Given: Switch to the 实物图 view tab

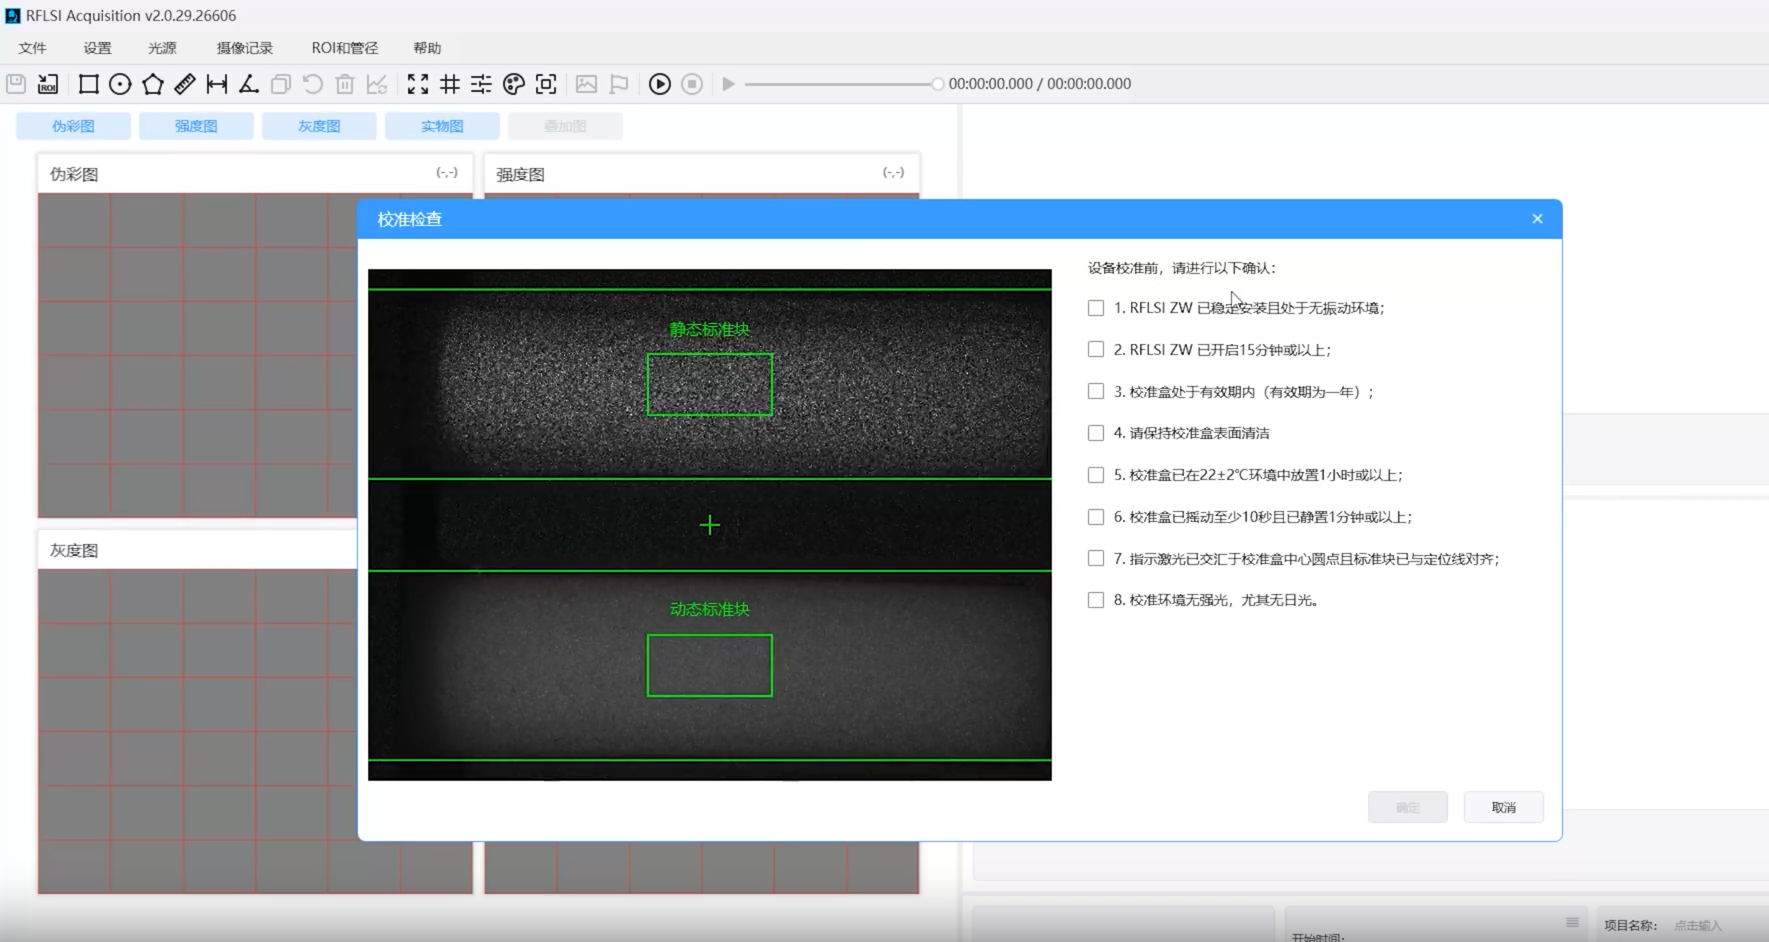Looking at the screenshot, I should click(442, 126).
